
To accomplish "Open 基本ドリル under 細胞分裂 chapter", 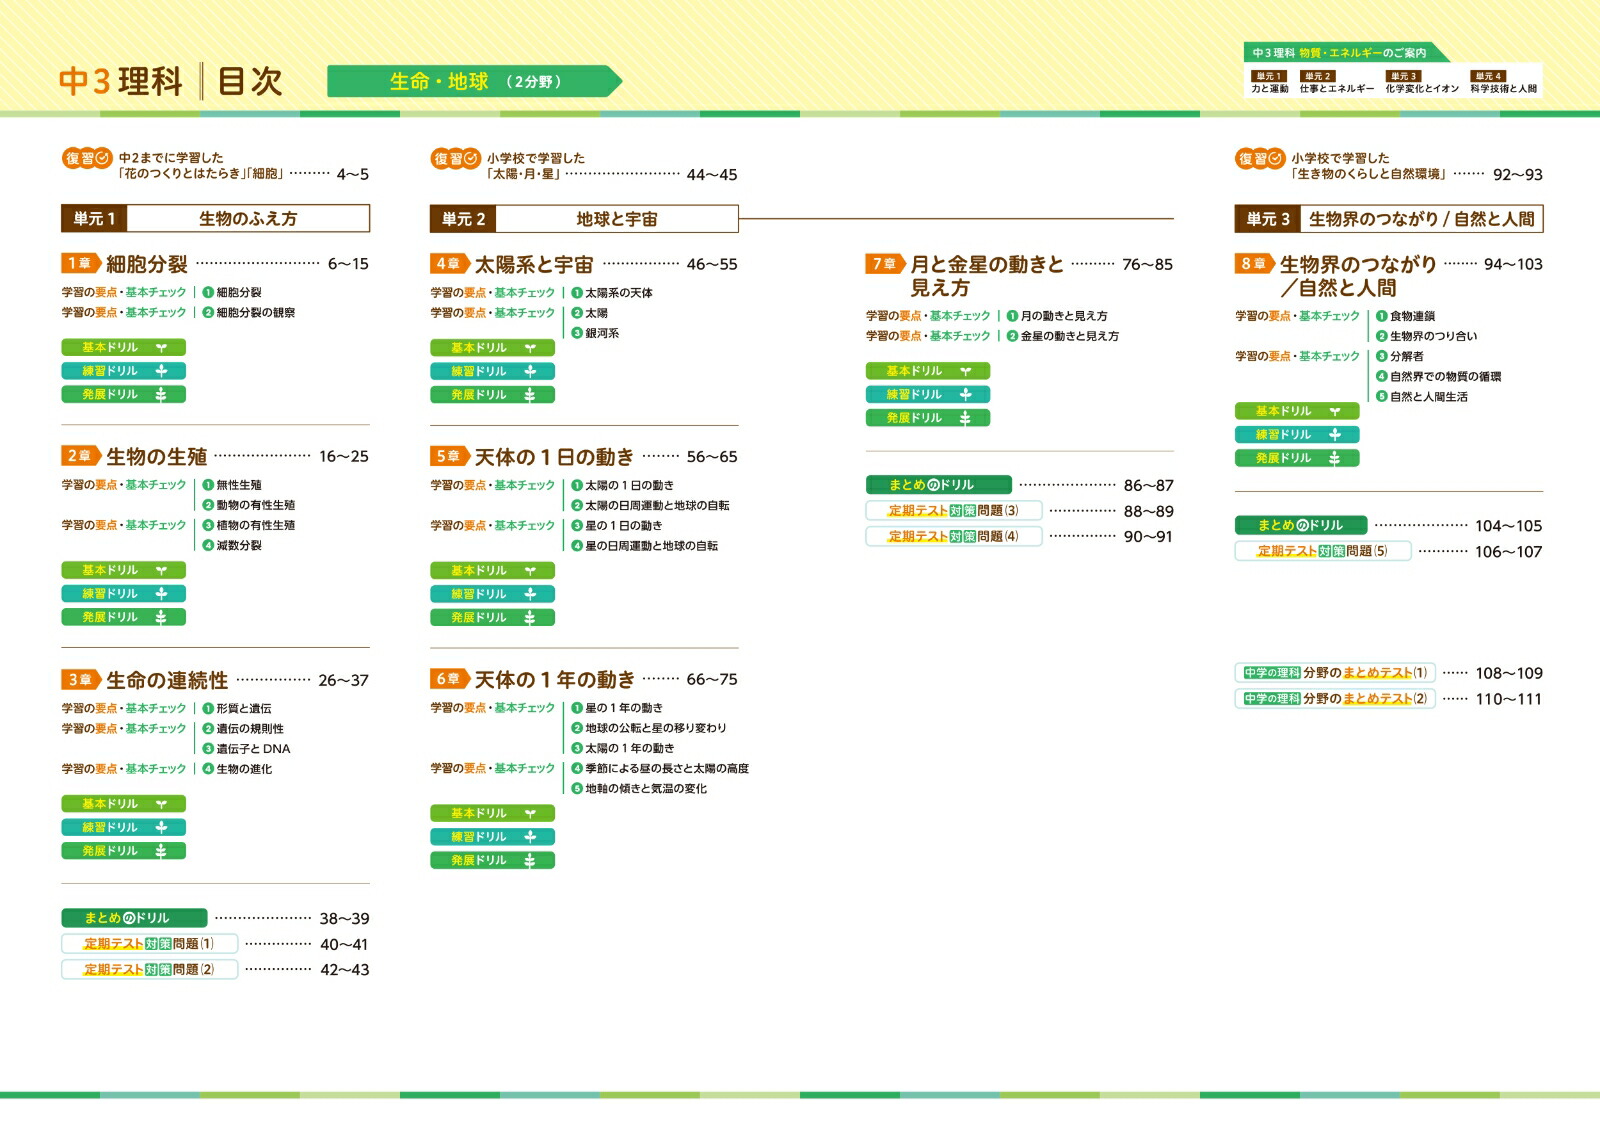I will click(124, 348).
